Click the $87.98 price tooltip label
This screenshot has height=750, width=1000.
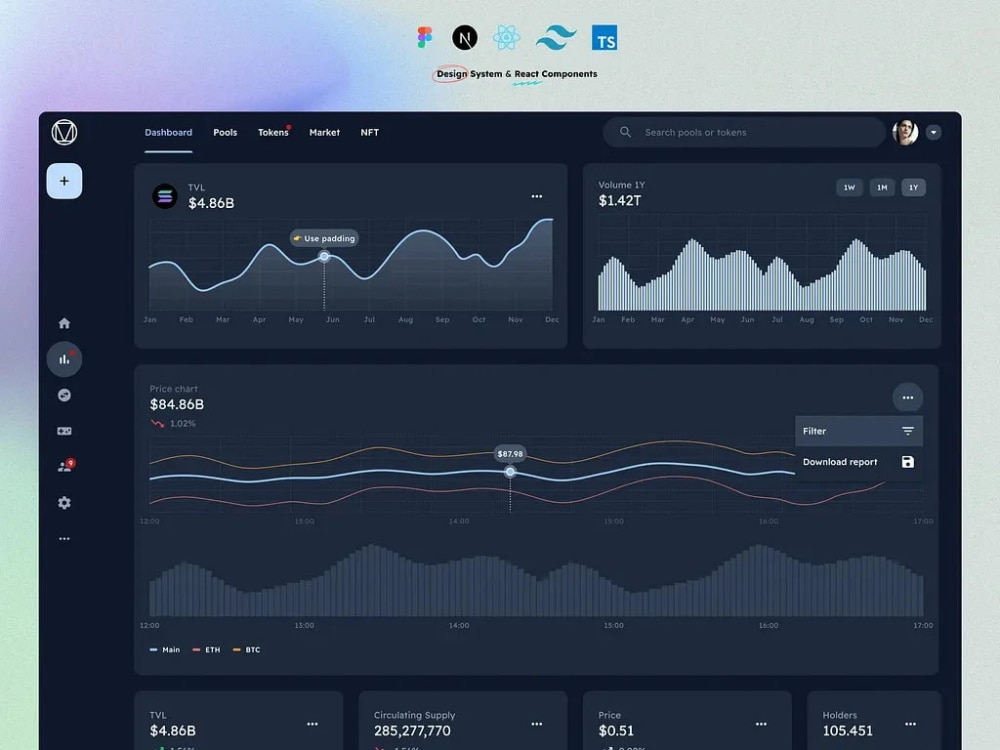pyautogui.click(x=510, y=454)
